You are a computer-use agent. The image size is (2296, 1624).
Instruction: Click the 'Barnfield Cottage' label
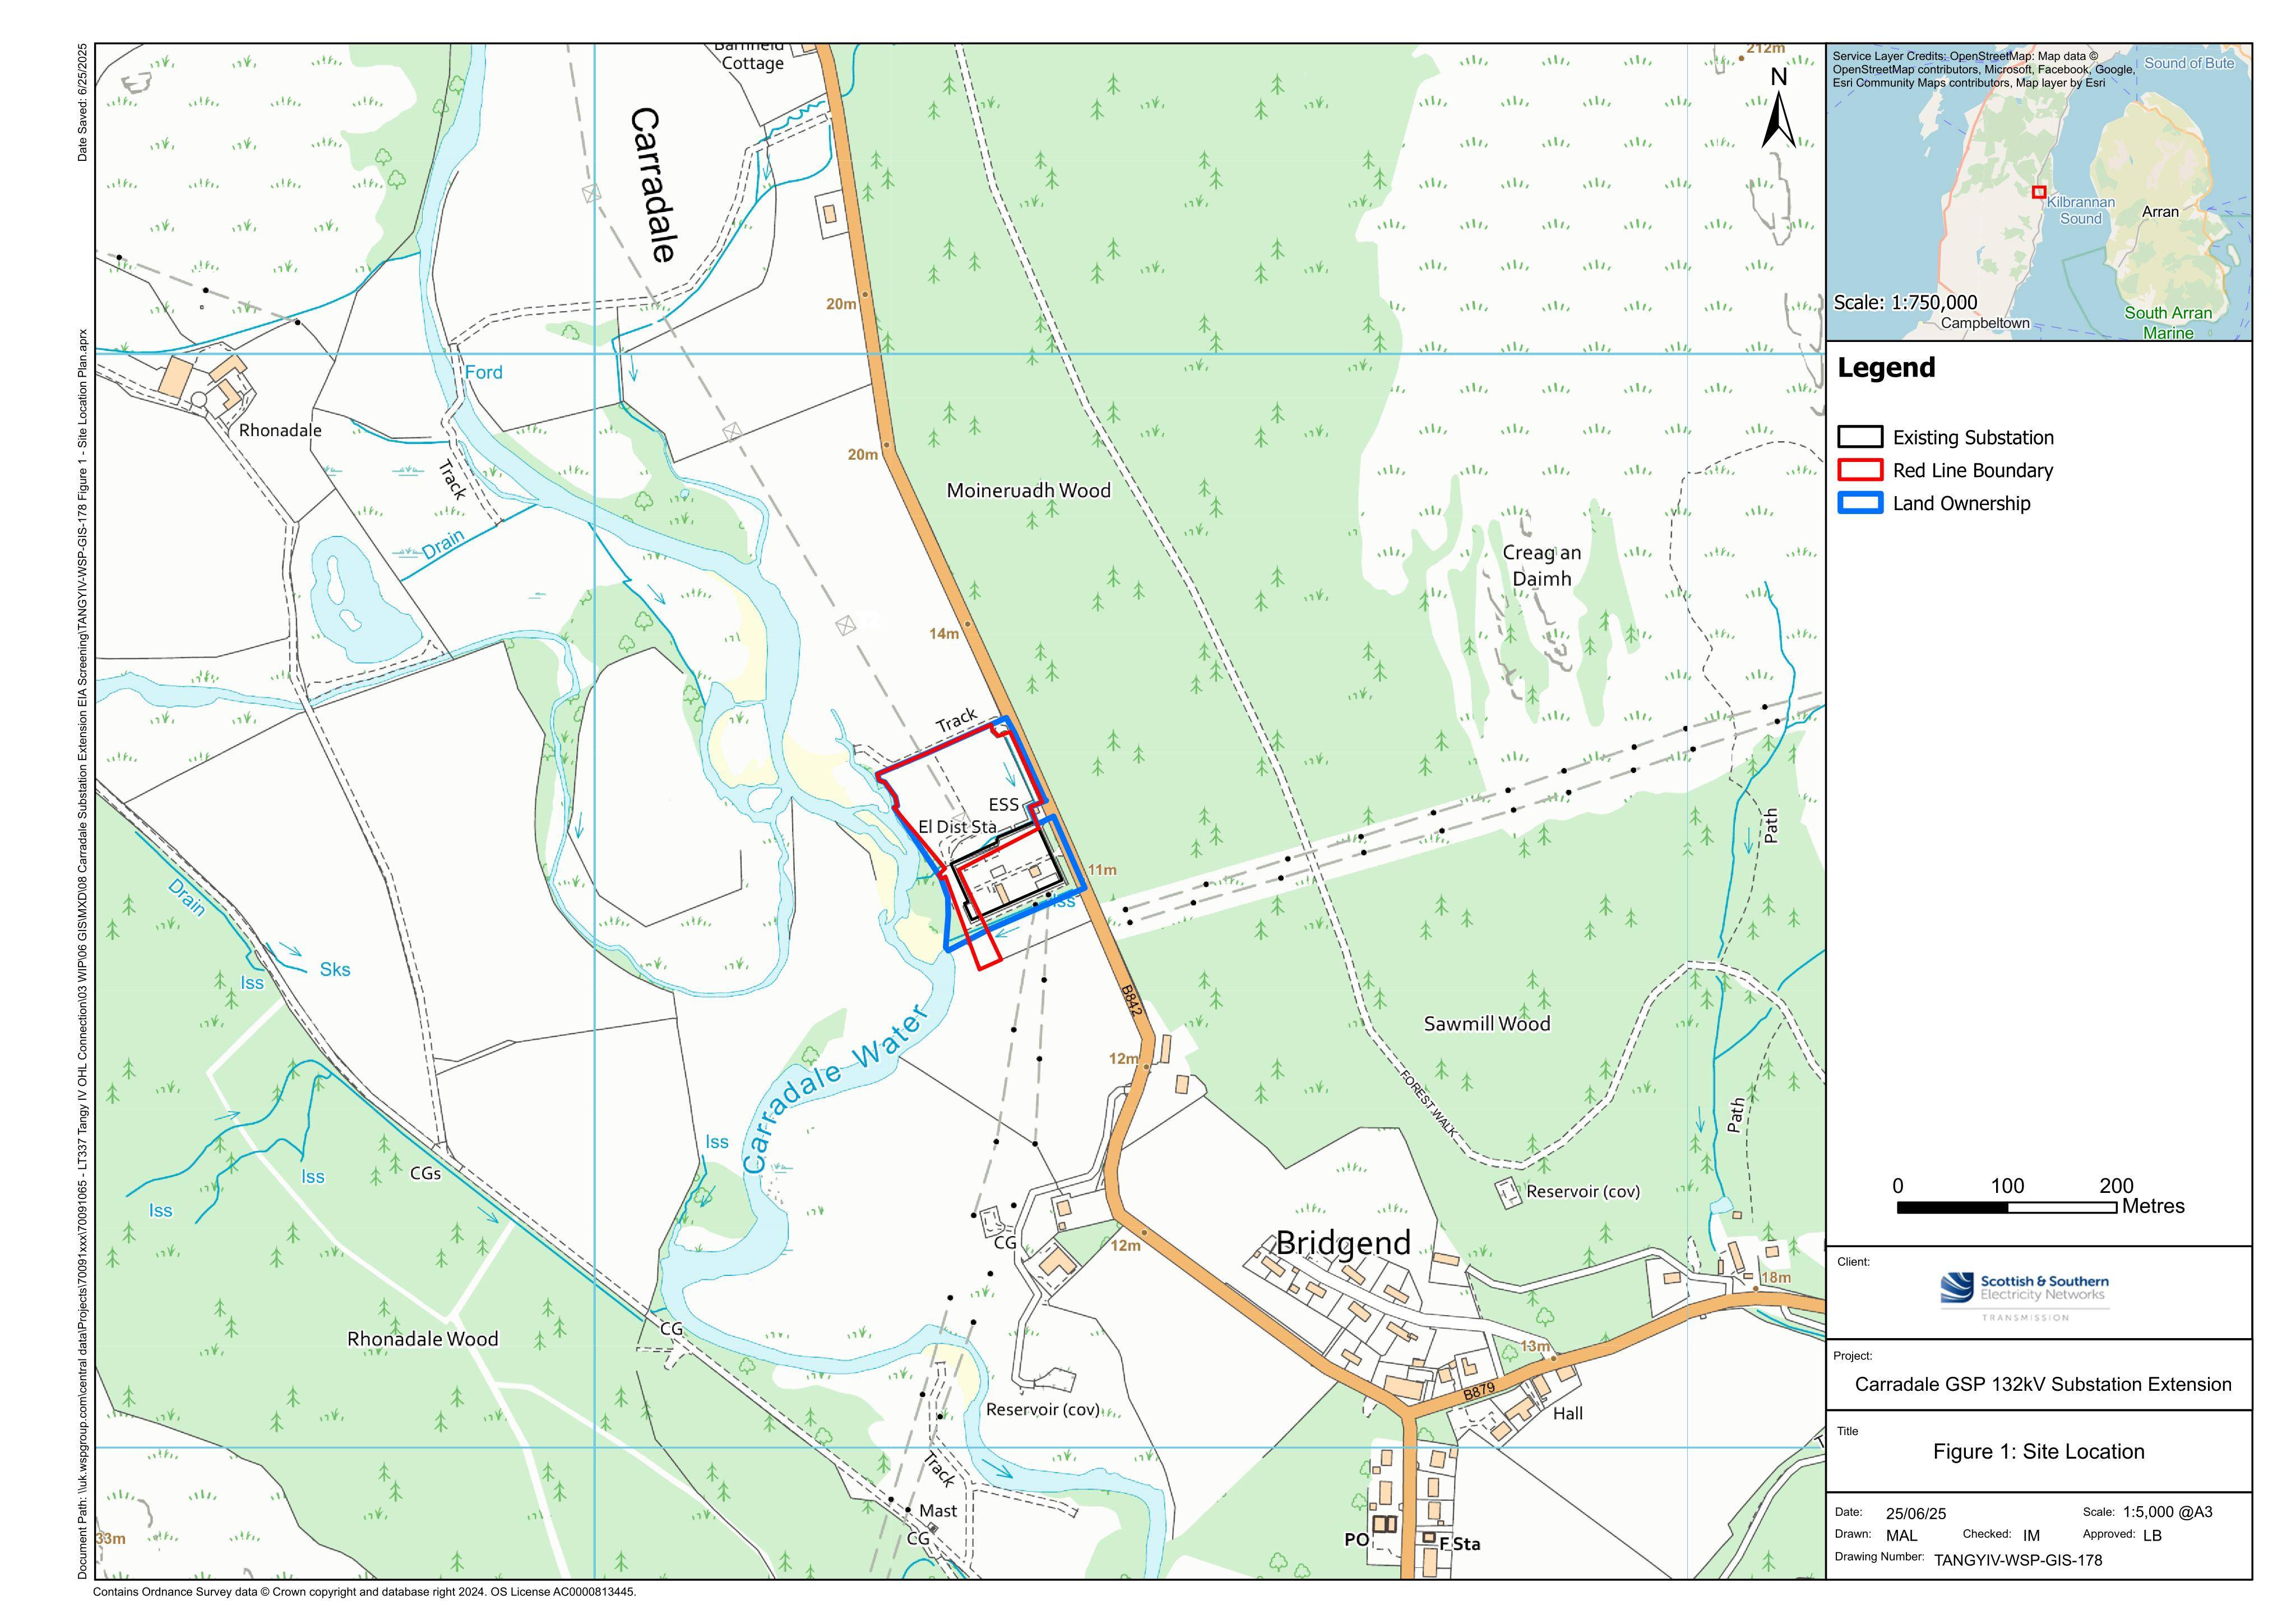pyautogui.click(x=752, y=57)
